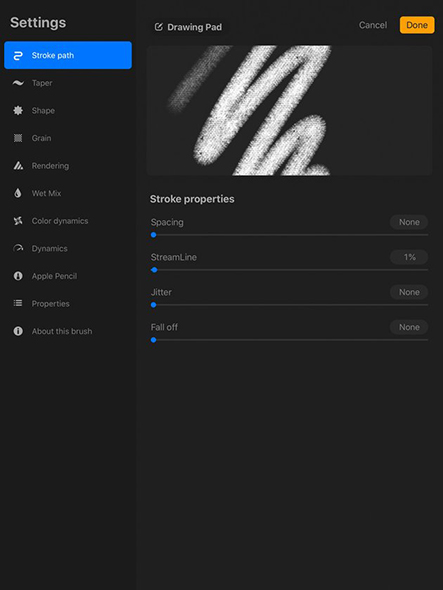Click the Jitter slider track
The width and height of the screenshot is (443, 590).
289,305
